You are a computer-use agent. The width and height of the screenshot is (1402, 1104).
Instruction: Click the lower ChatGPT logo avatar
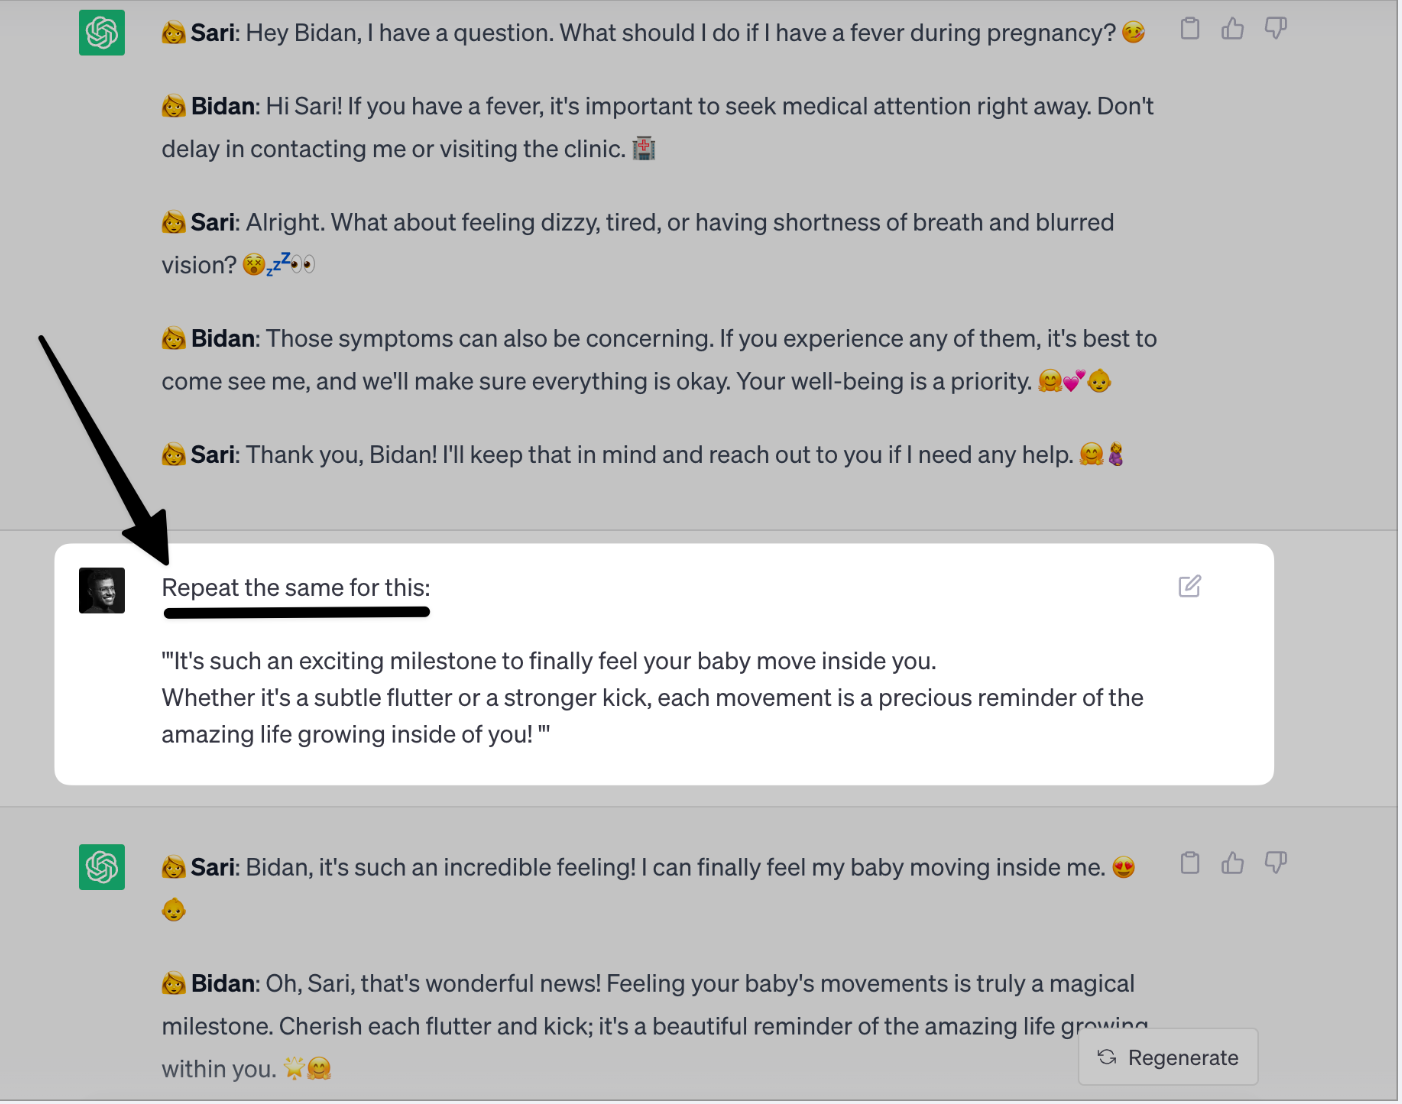[x=102, y=867]
